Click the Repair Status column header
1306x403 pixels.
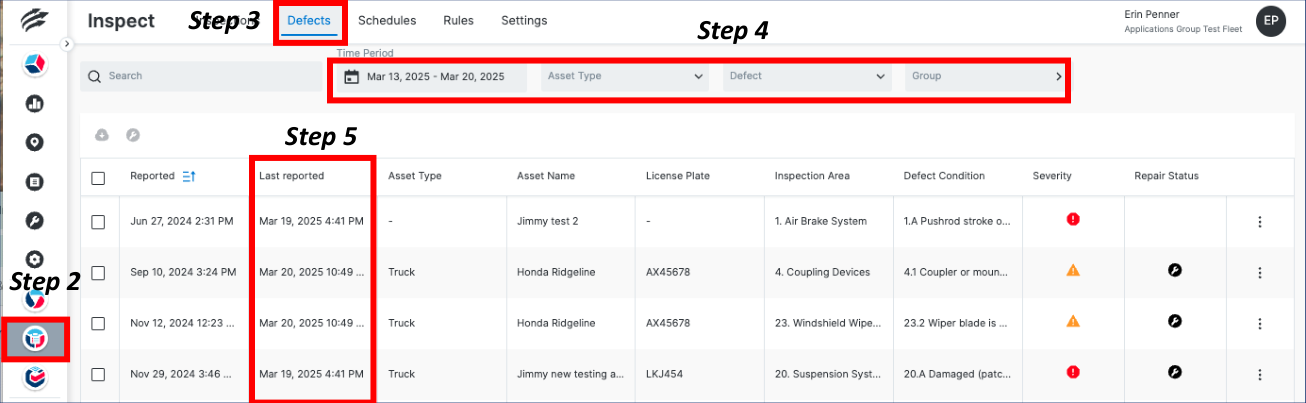(1167, 176)
